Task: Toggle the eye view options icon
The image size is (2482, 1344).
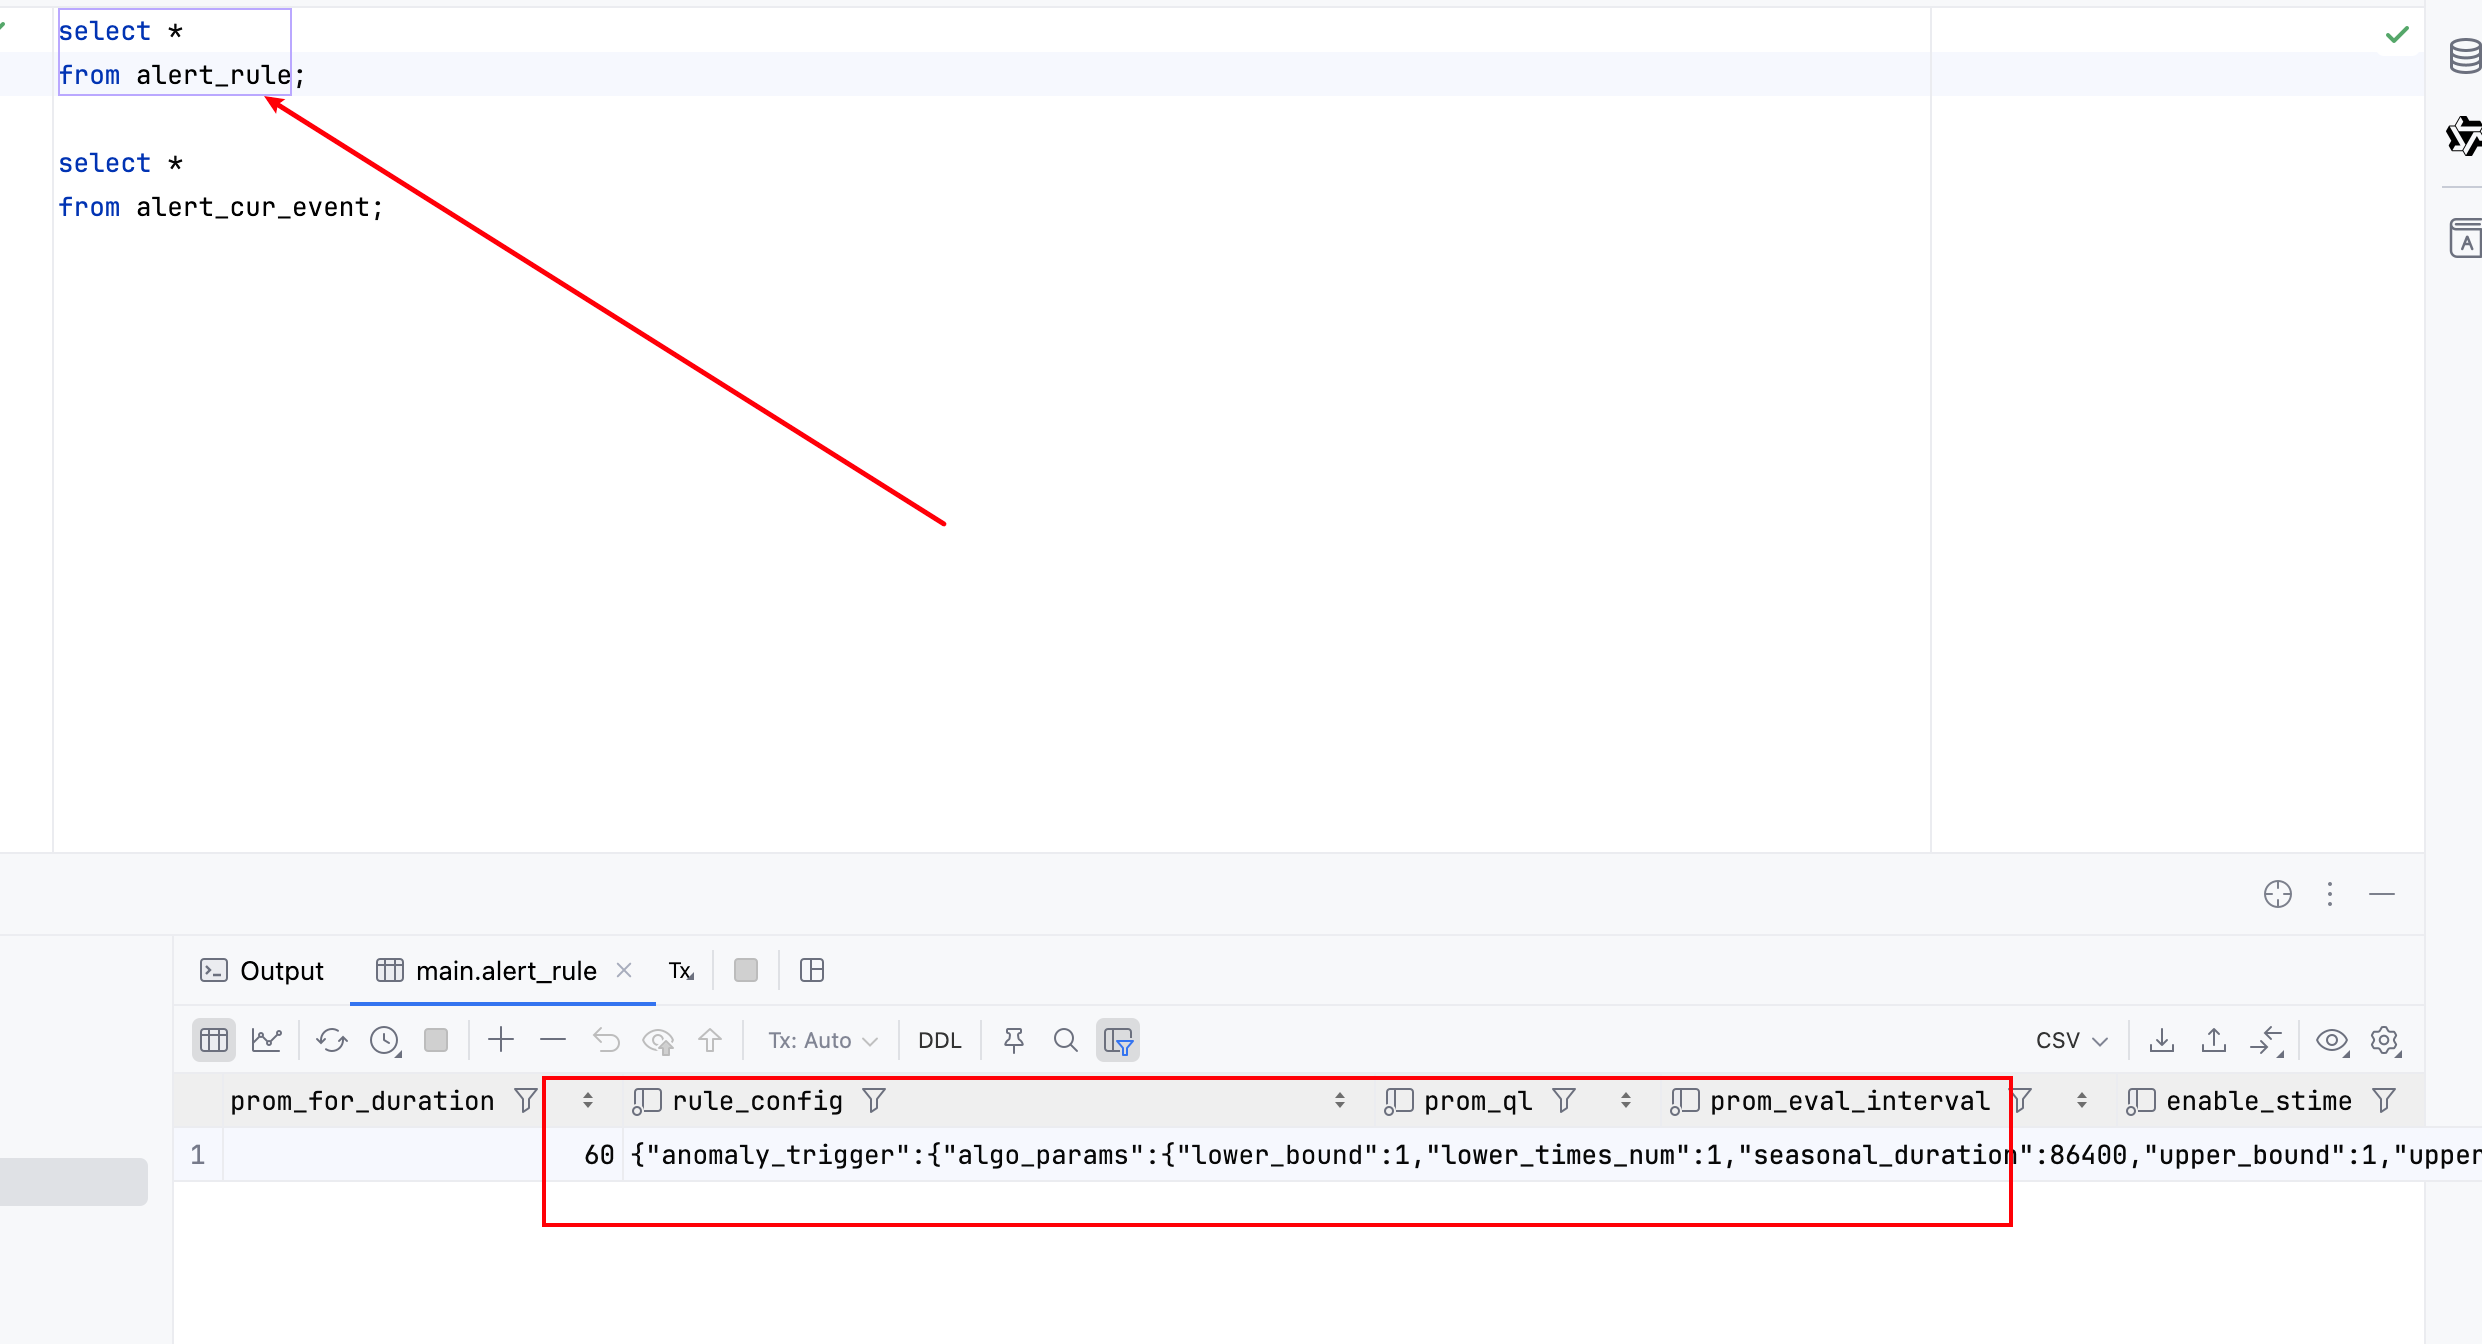Action: [x=2331, y=1040]
